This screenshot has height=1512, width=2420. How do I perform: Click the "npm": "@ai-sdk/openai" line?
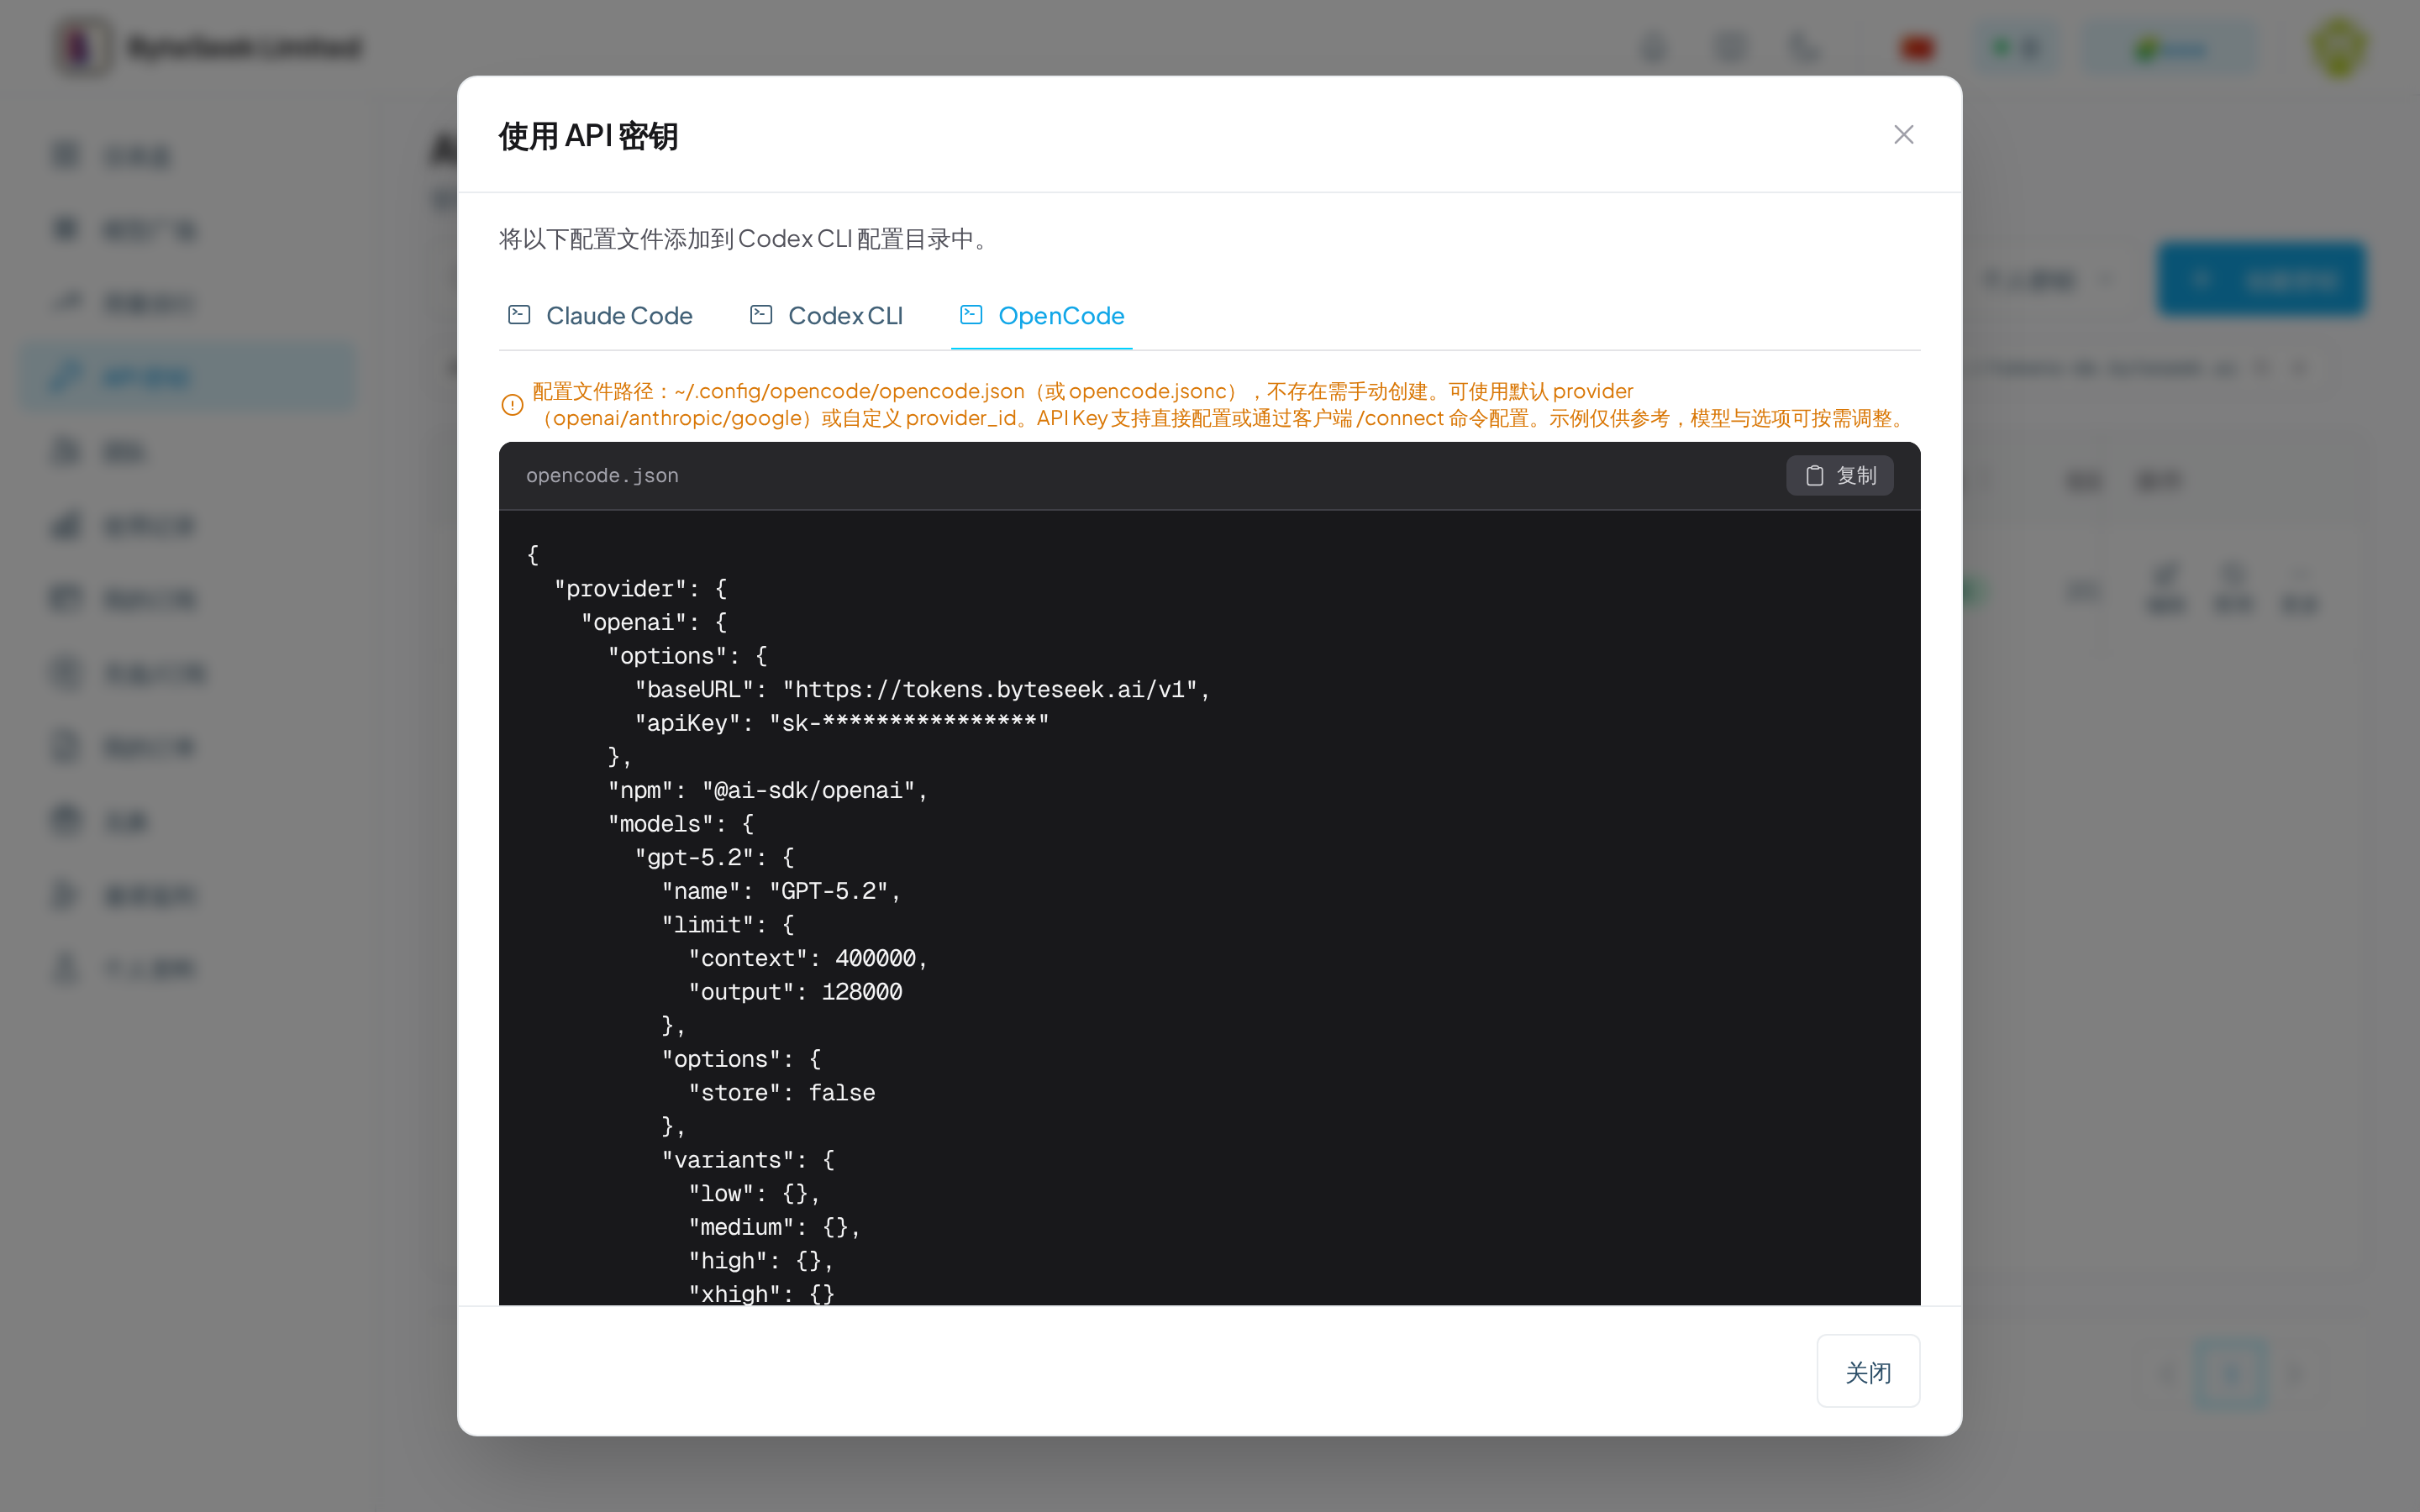pyautogui.click(x=768, y=791)
